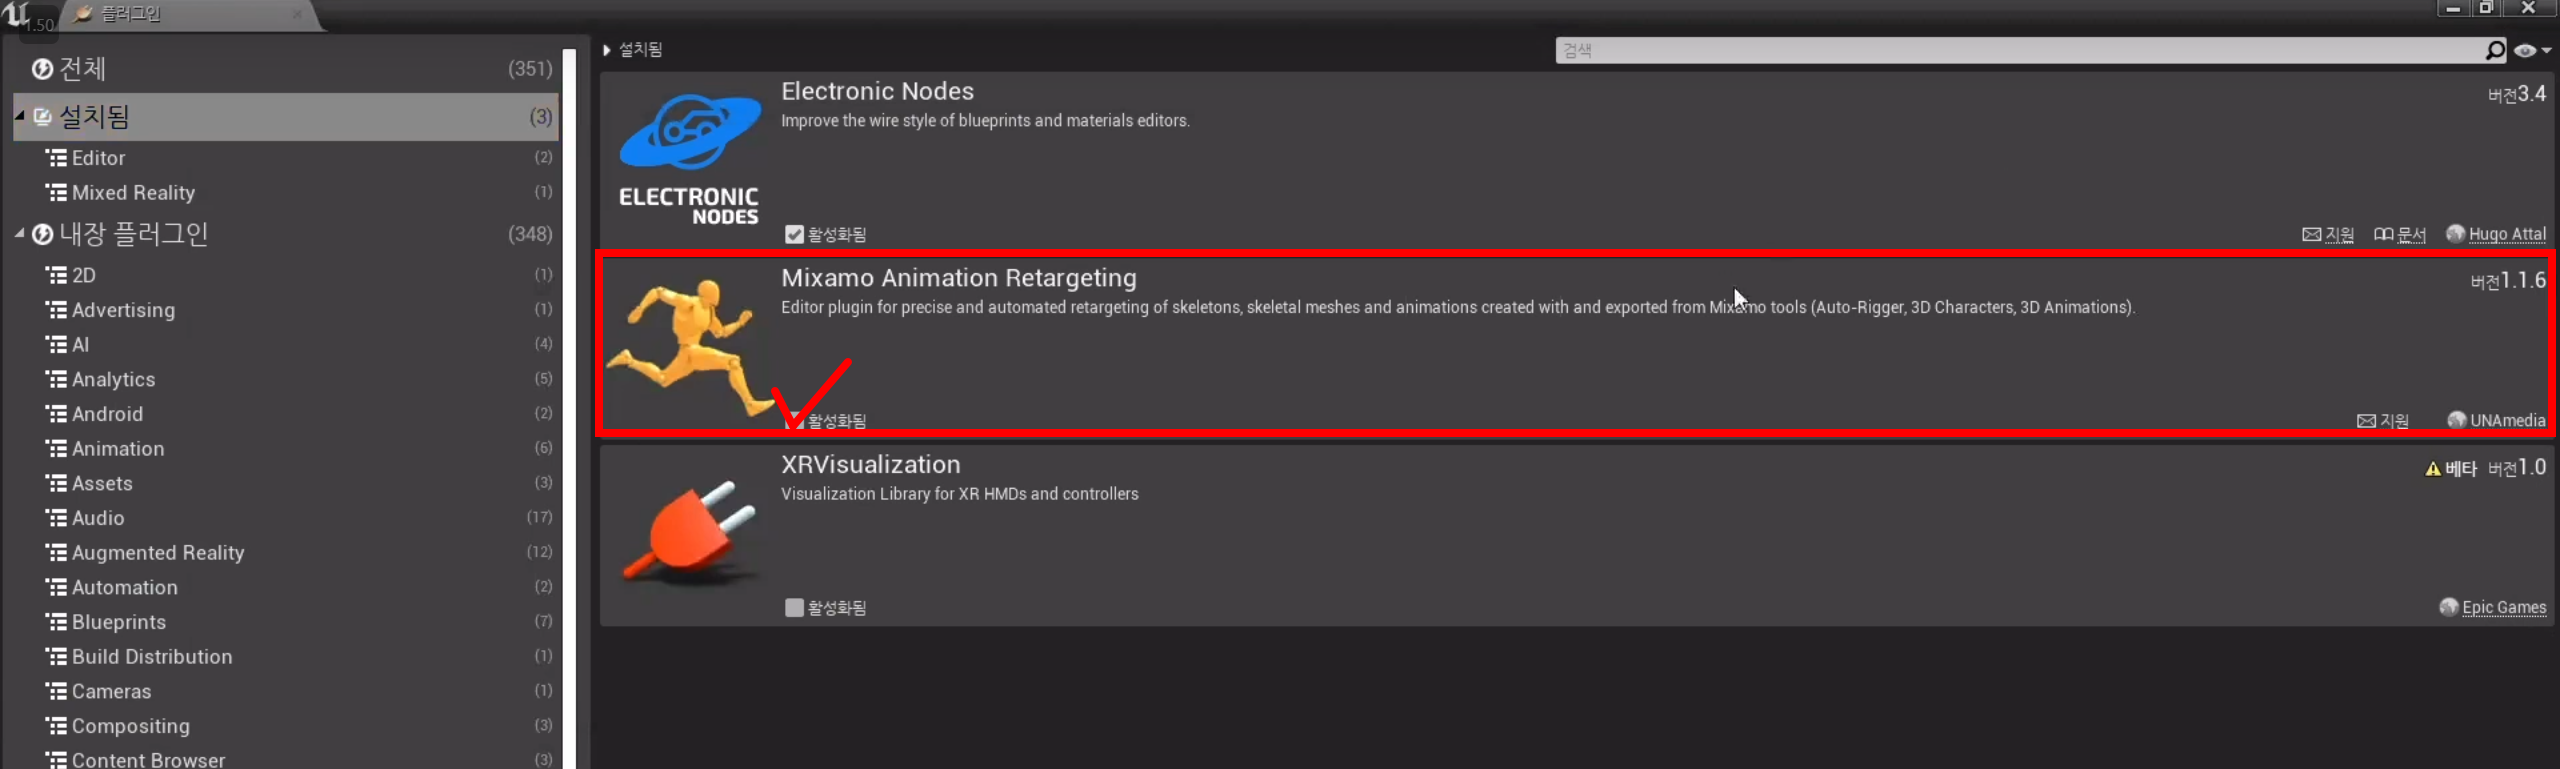
Task: Click the Unreal Engine logo icon
Action: tap(16, 15)
